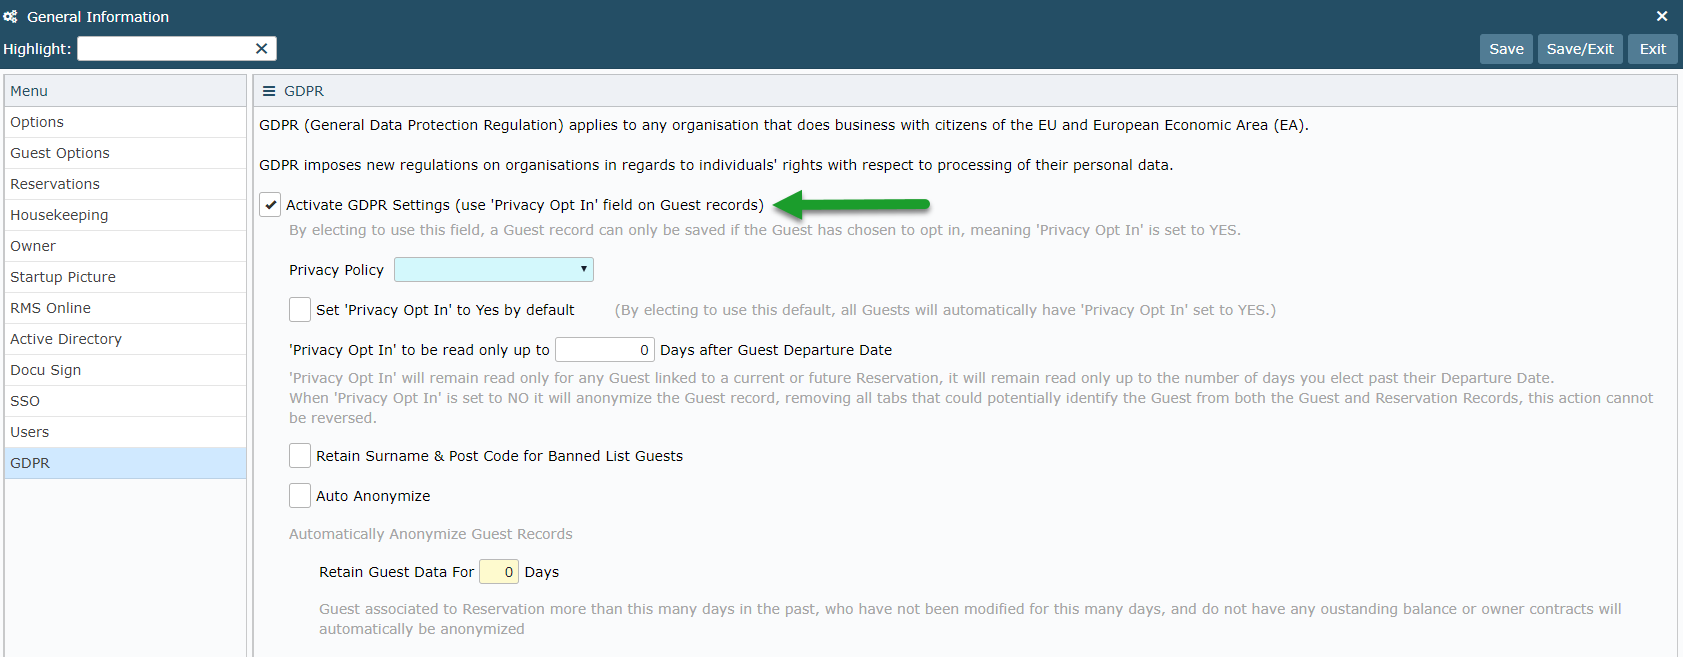Screen dimensions: 1683x657
Task: Open the Housekeeping menu item
Action: coord(125,215)
